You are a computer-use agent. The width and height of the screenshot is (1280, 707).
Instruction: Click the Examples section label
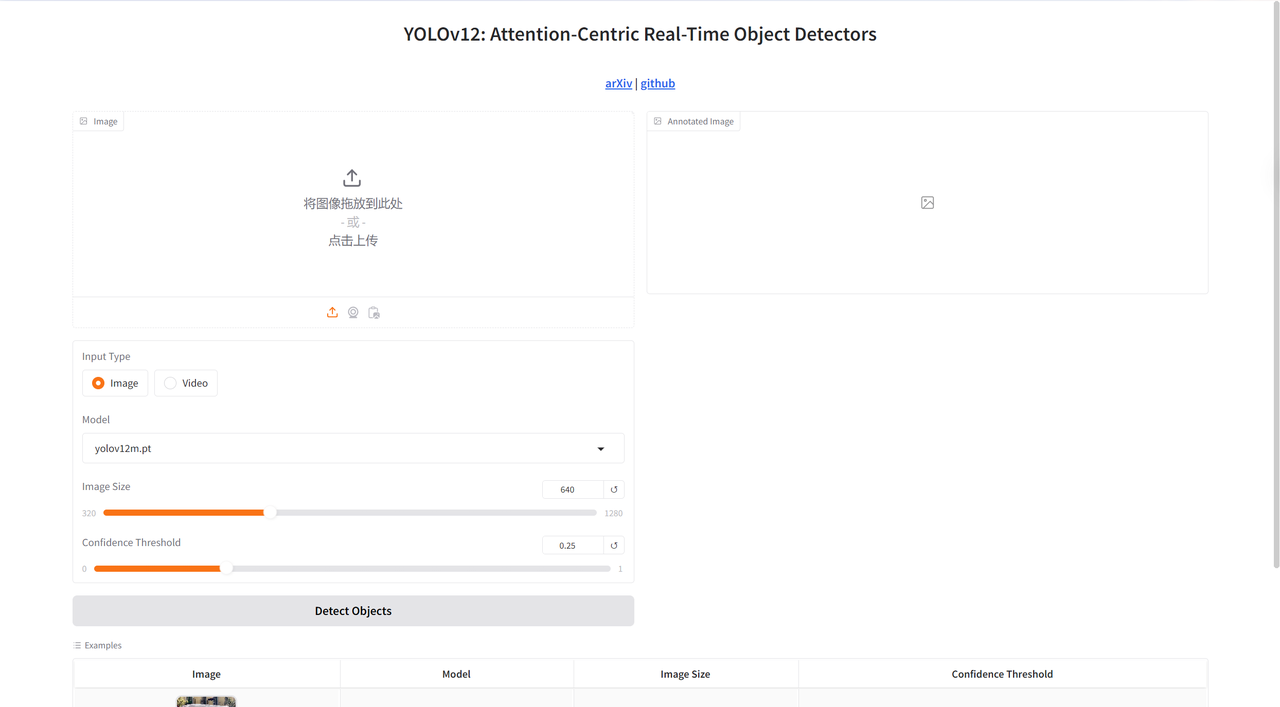(97, 645)
